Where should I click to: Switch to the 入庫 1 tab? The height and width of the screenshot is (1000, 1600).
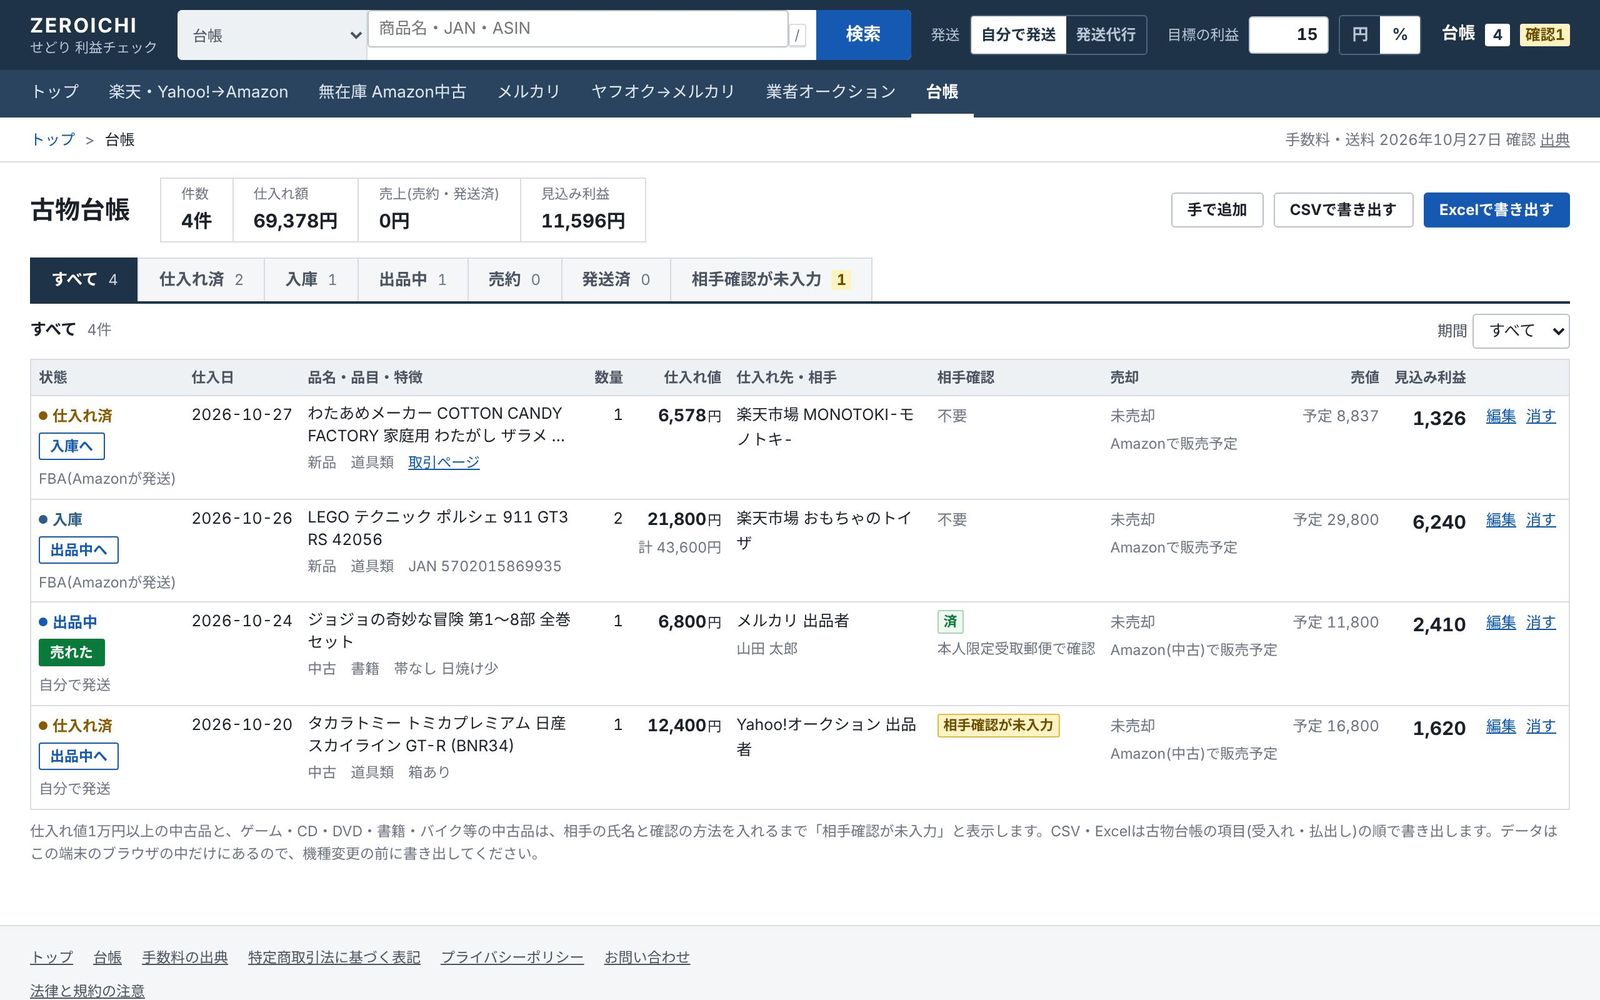311,280
